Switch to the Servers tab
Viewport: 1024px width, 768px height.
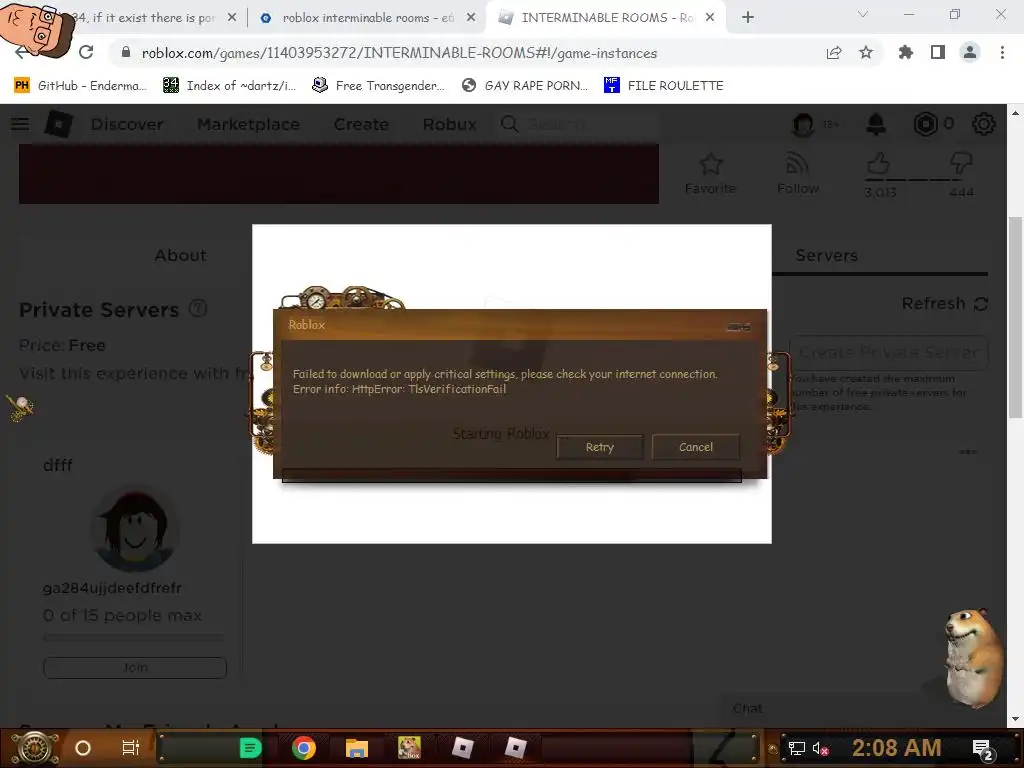pos(826,255)
